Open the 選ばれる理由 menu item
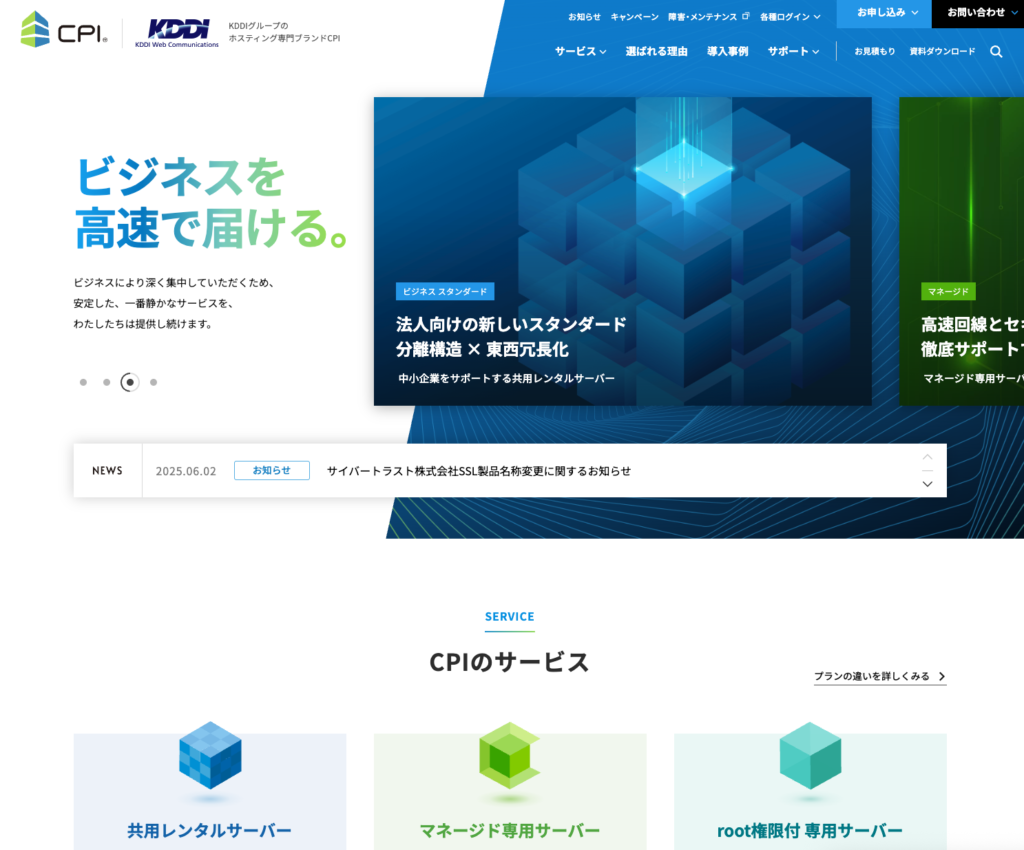Screen dimensions: 1024x850 coord(656,52)
